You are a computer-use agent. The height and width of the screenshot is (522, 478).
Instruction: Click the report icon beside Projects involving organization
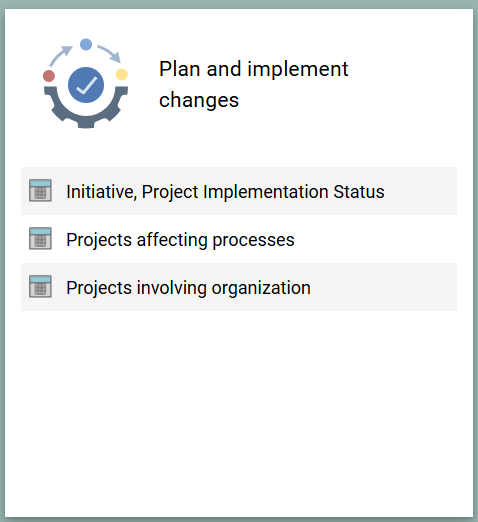pos(40,286)
